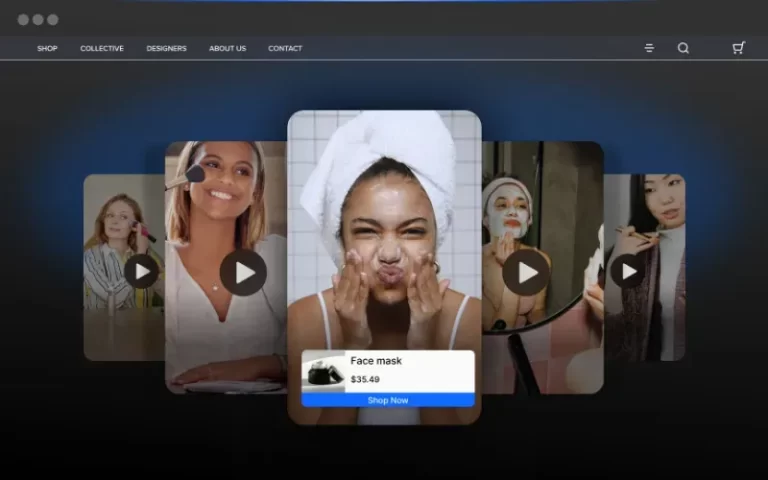Click the center video of woman in towel
768x480 pixels.
click(384, 220)
